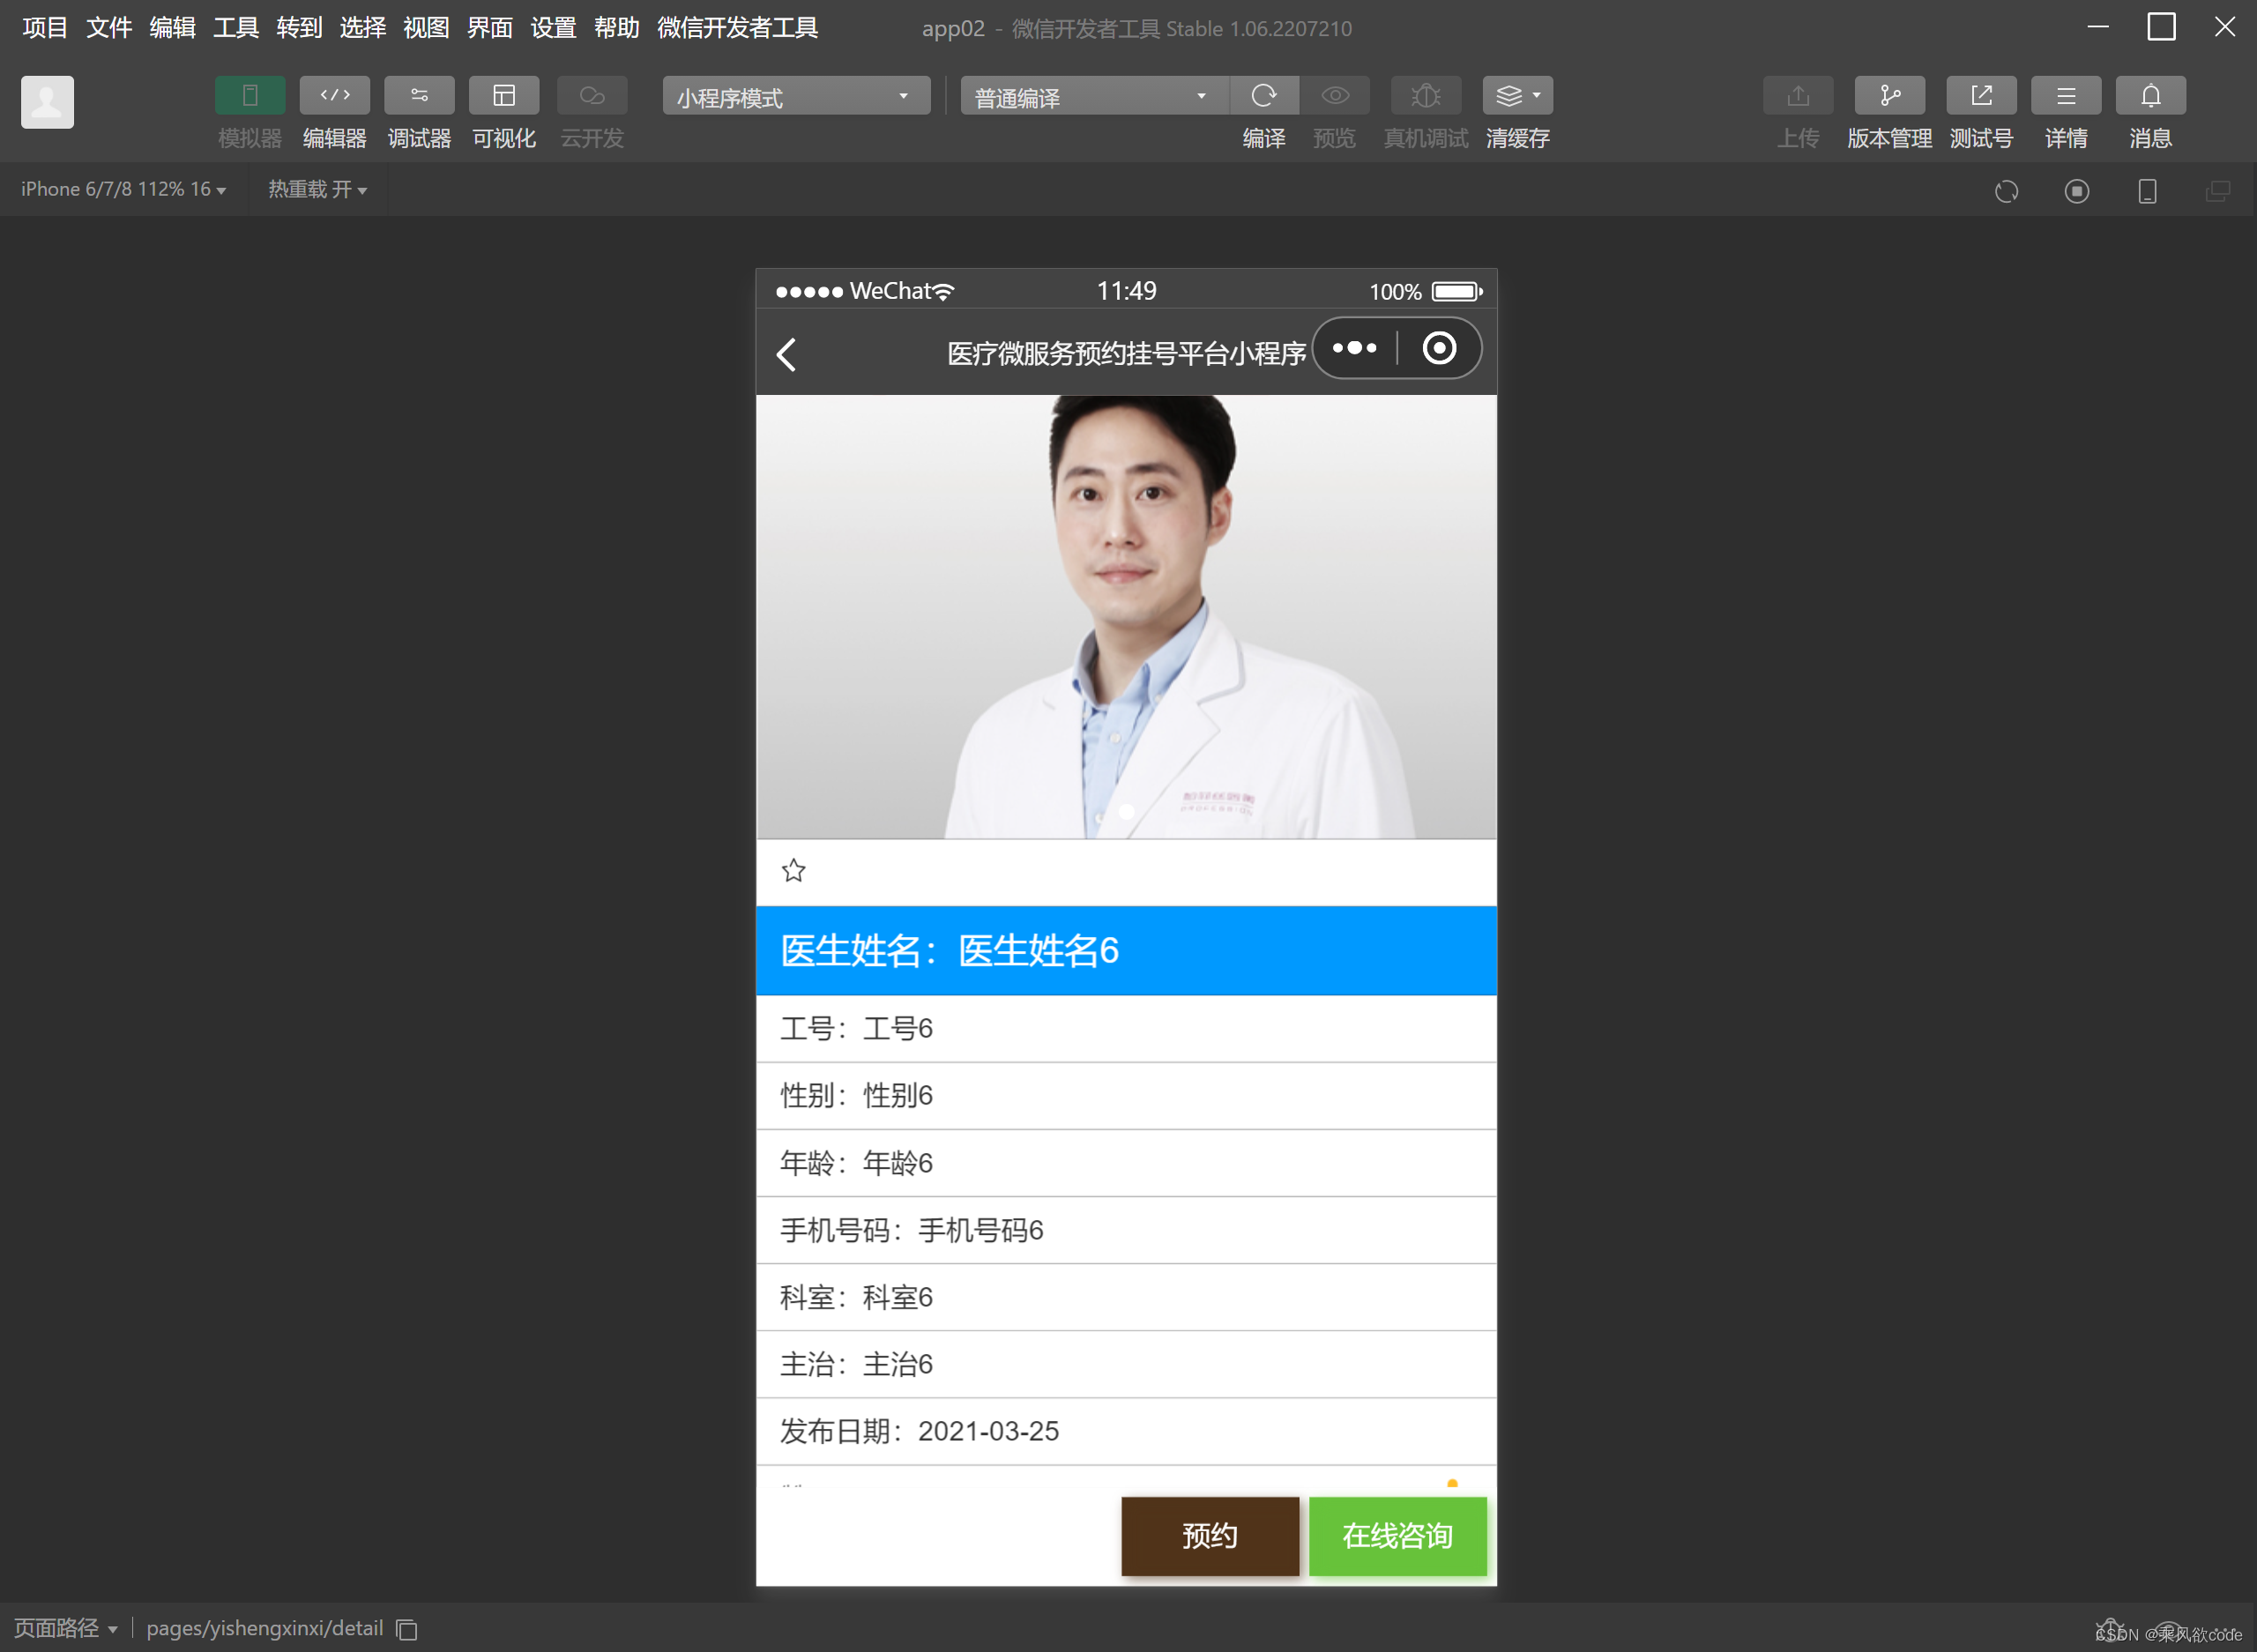
Task: Click the compile refresh icon
Action: (1263, 96)
